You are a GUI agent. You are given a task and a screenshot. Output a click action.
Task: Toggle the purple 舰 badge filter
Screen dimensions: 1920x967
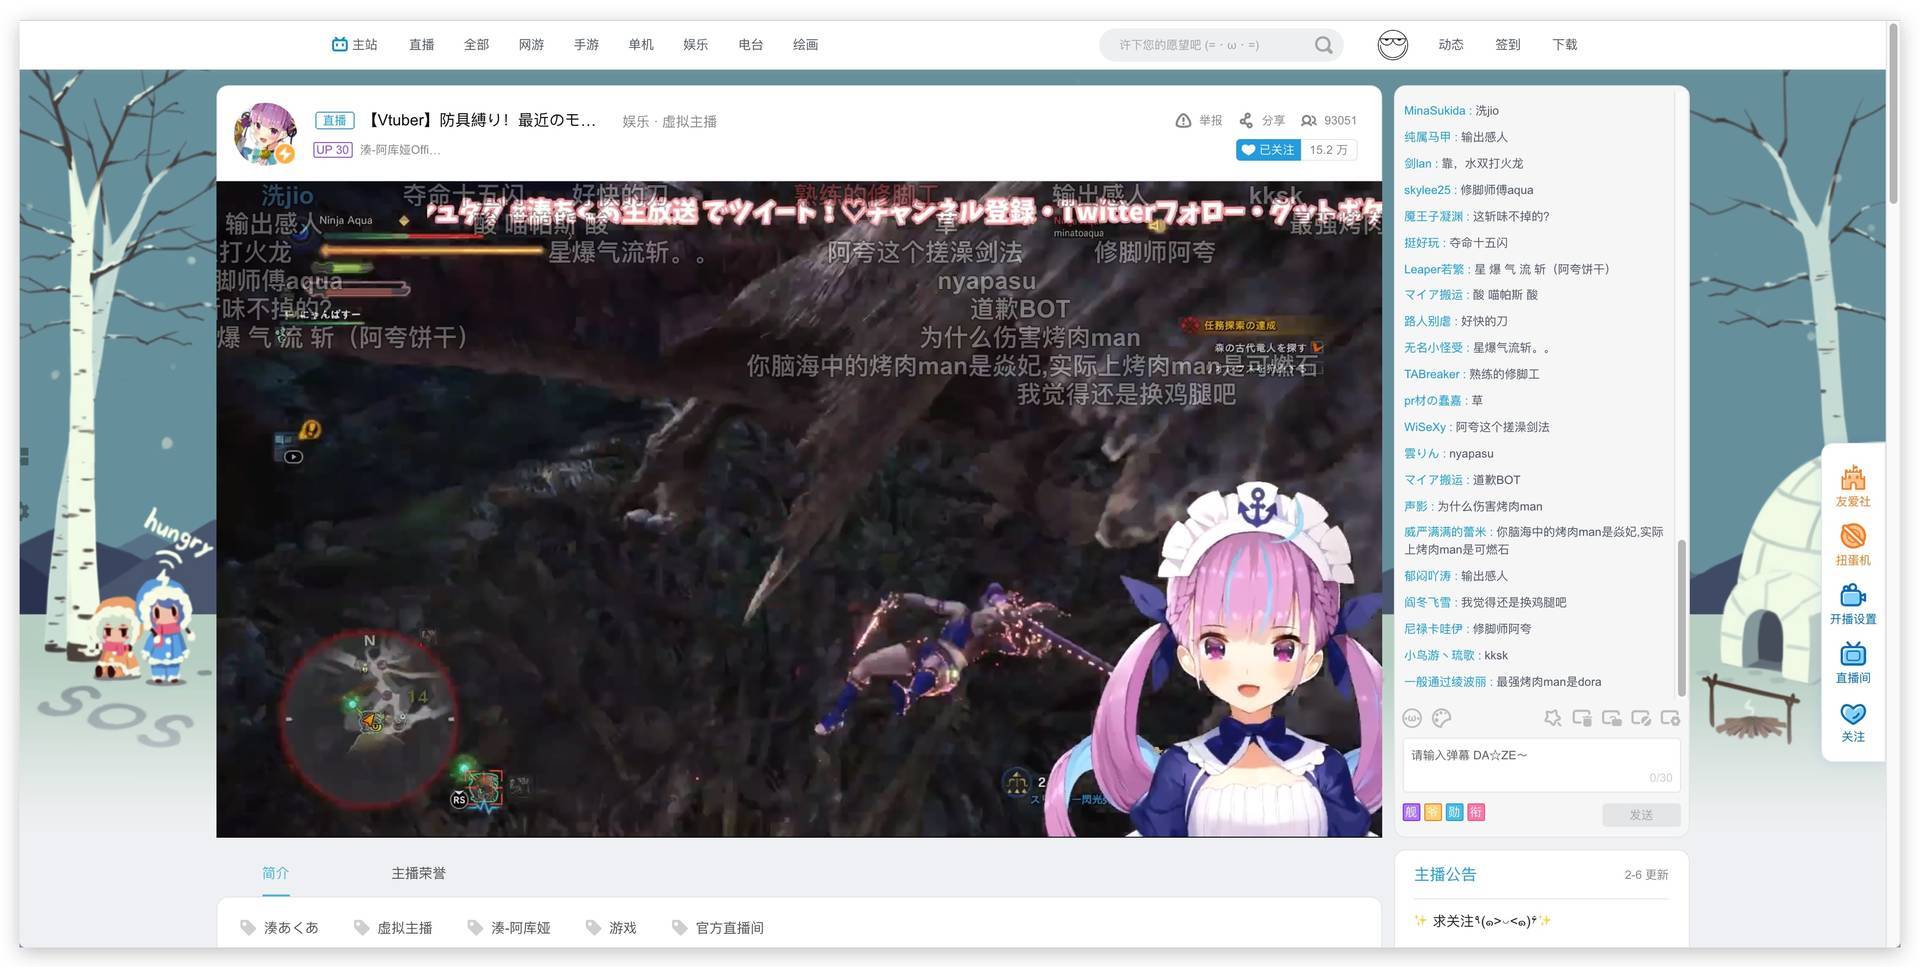[x=1411, y=812]
